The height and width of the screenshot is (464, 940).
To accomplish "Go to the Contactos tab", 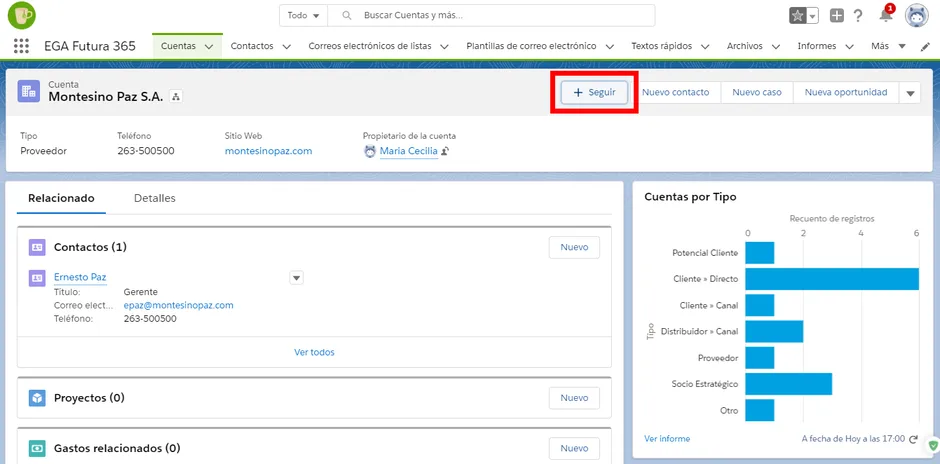I will point(252,46).
